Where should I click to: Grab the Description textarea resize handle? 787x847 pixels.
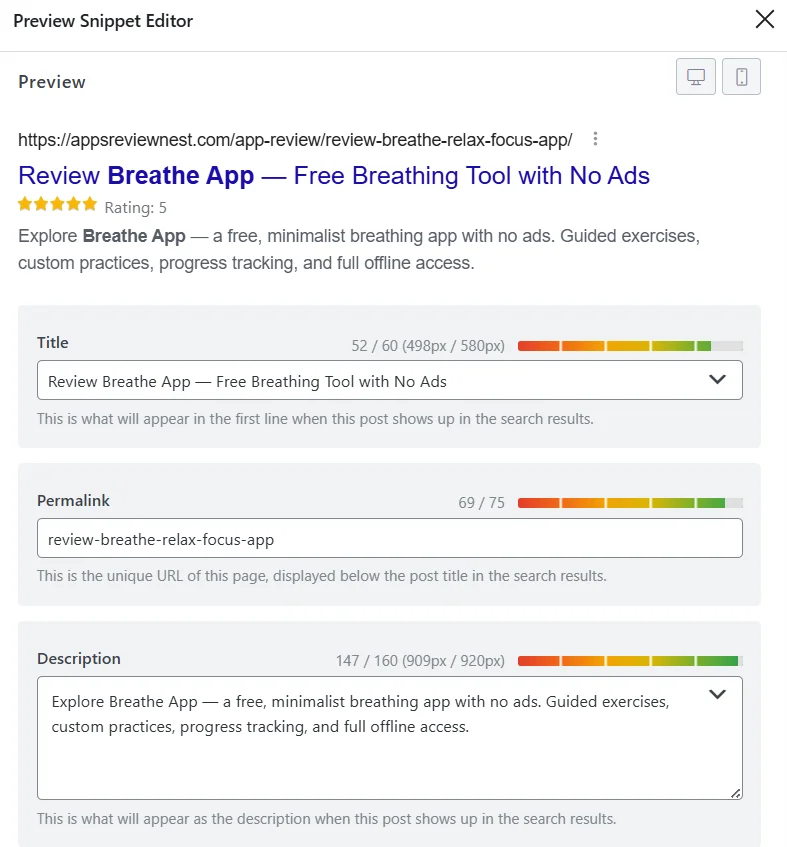pyautogui.click(x=736, y=793)
